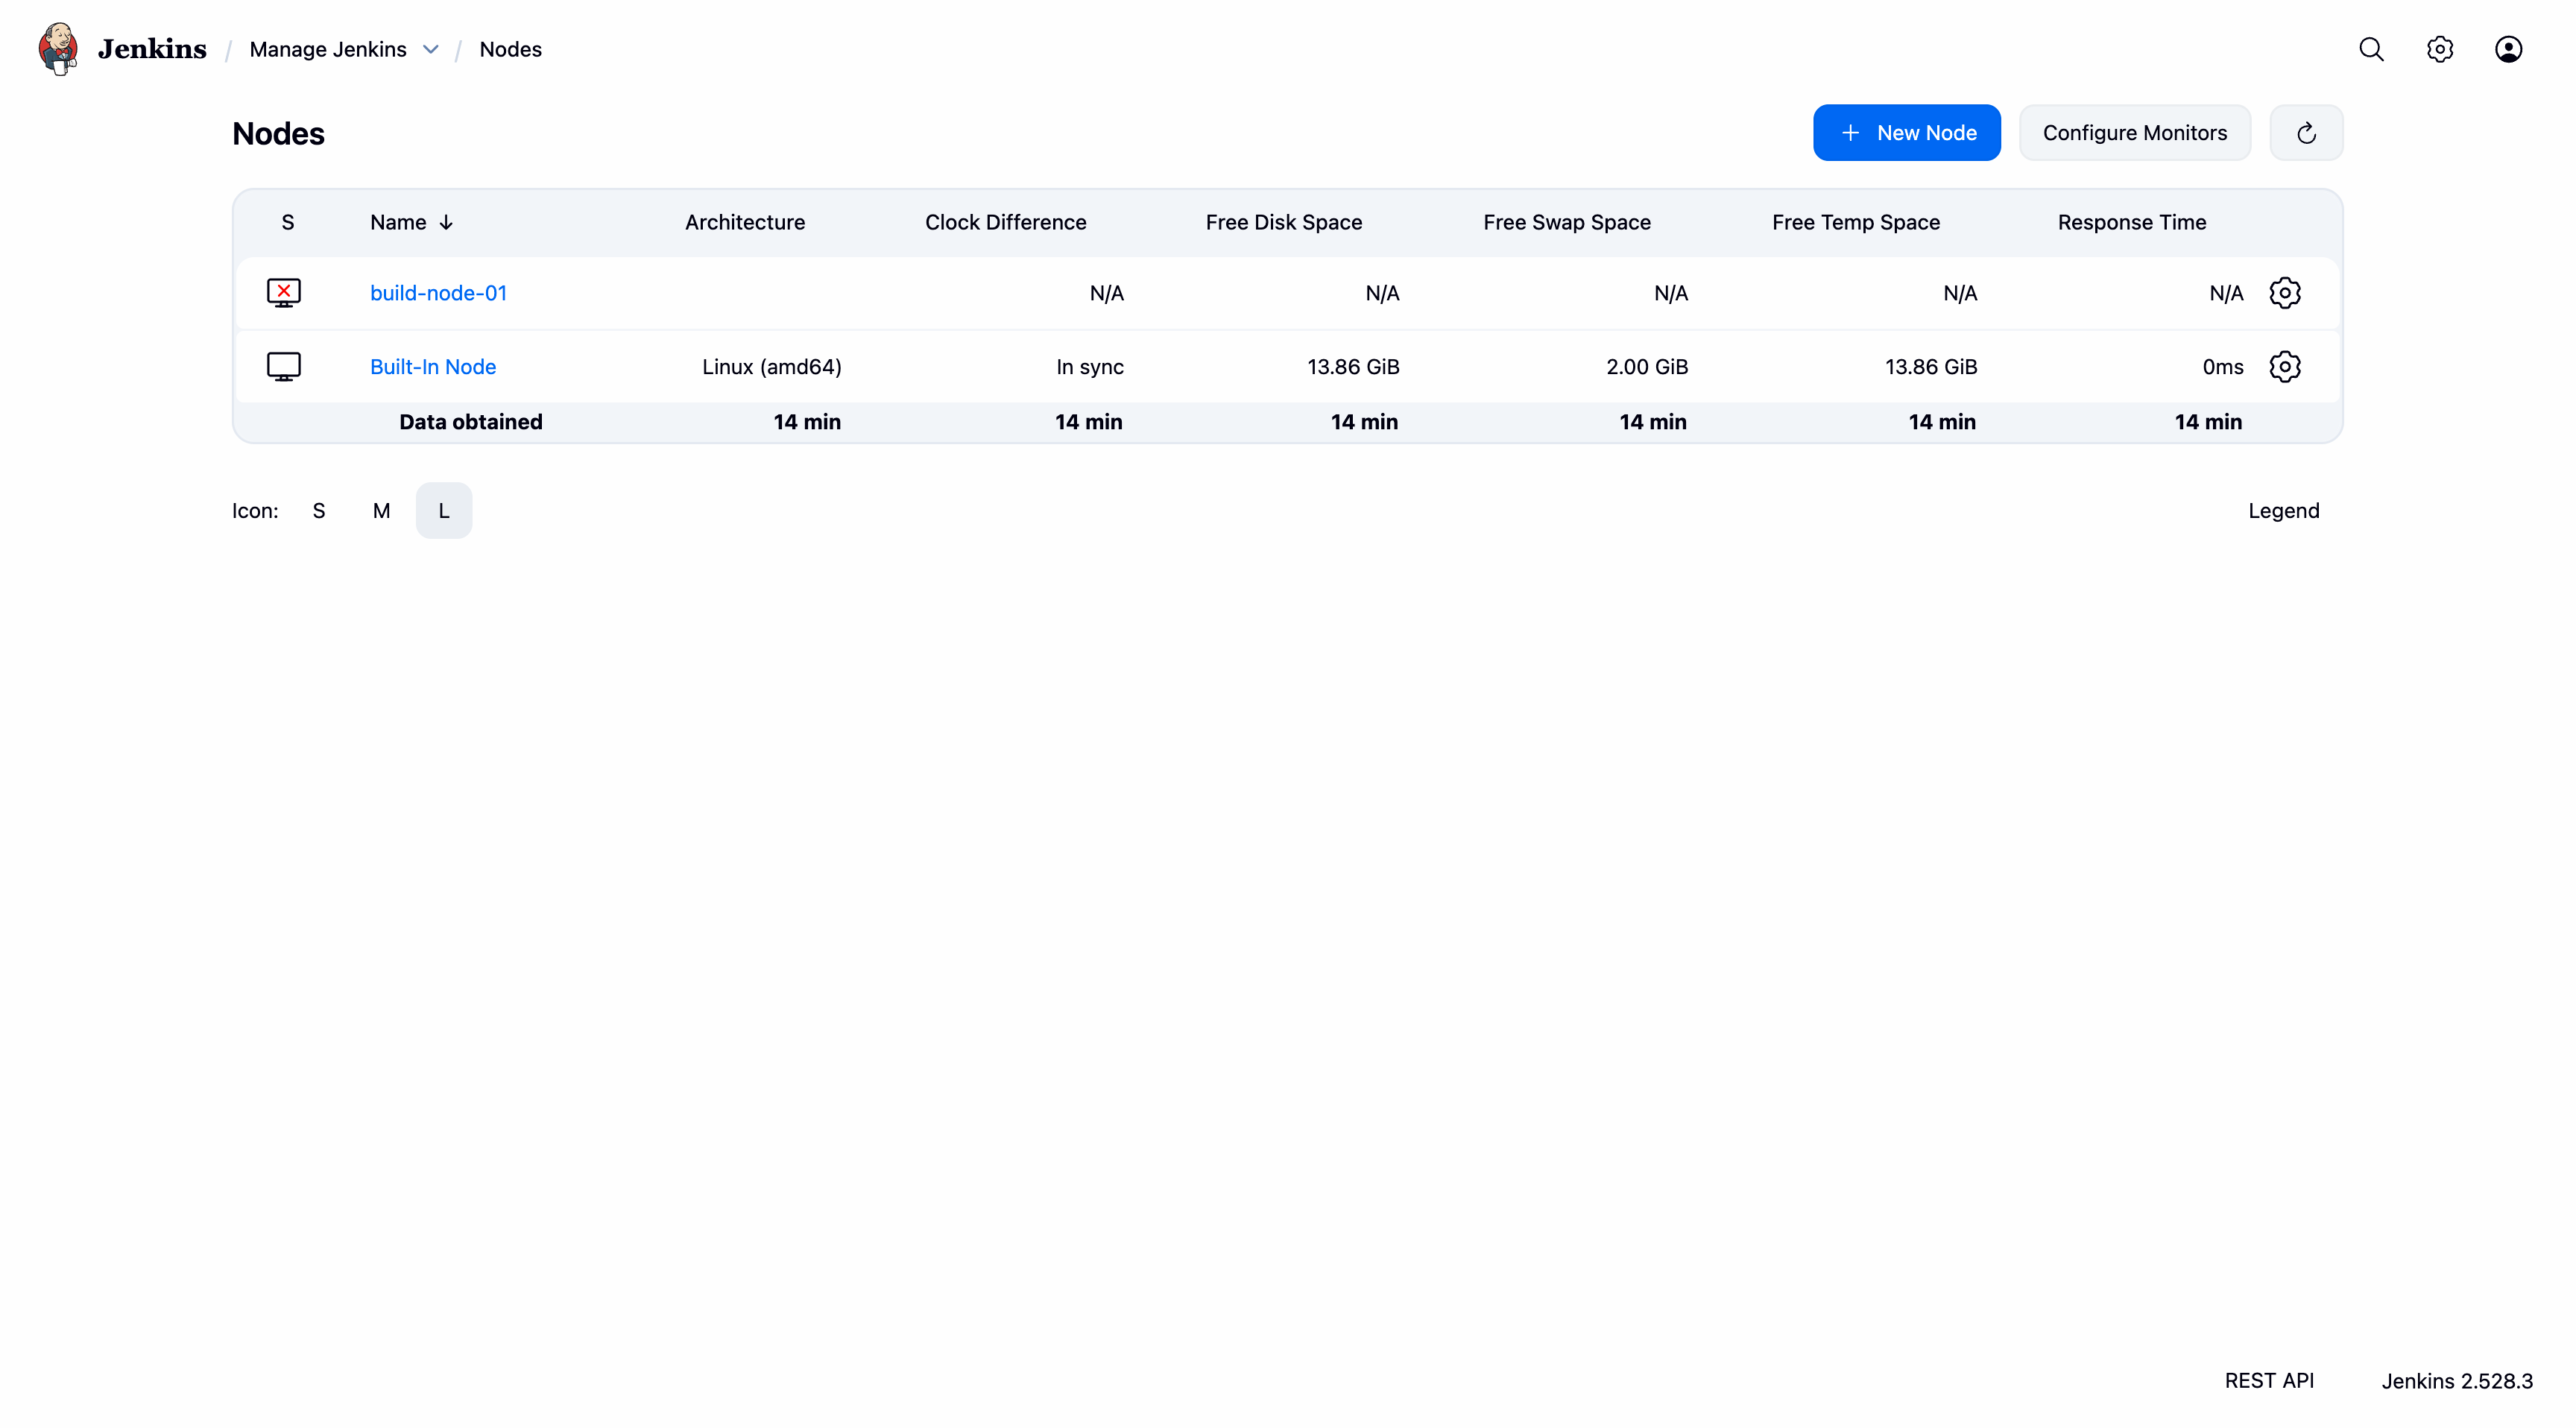The width and height of the screenshot is (2576, 1428).
Task: Set icon size to Large
Action: (x=444, y=511)
